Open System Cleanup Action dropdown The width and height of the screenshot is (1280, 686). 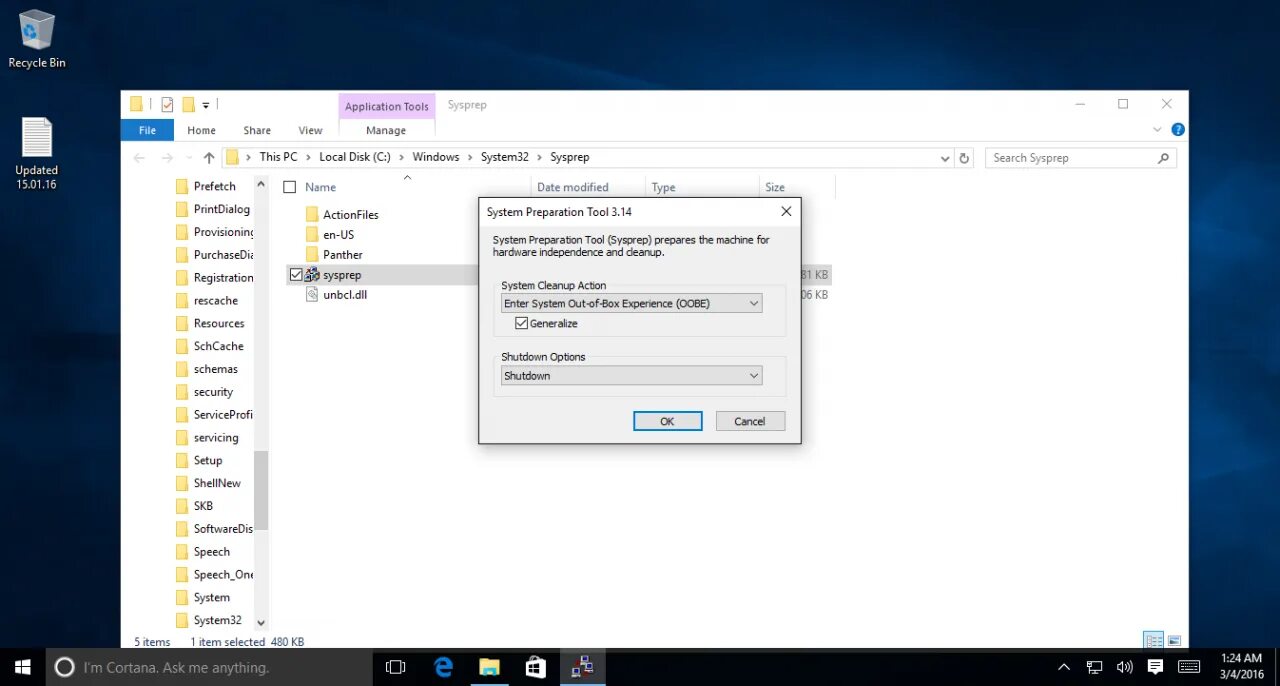click(631, 303)
